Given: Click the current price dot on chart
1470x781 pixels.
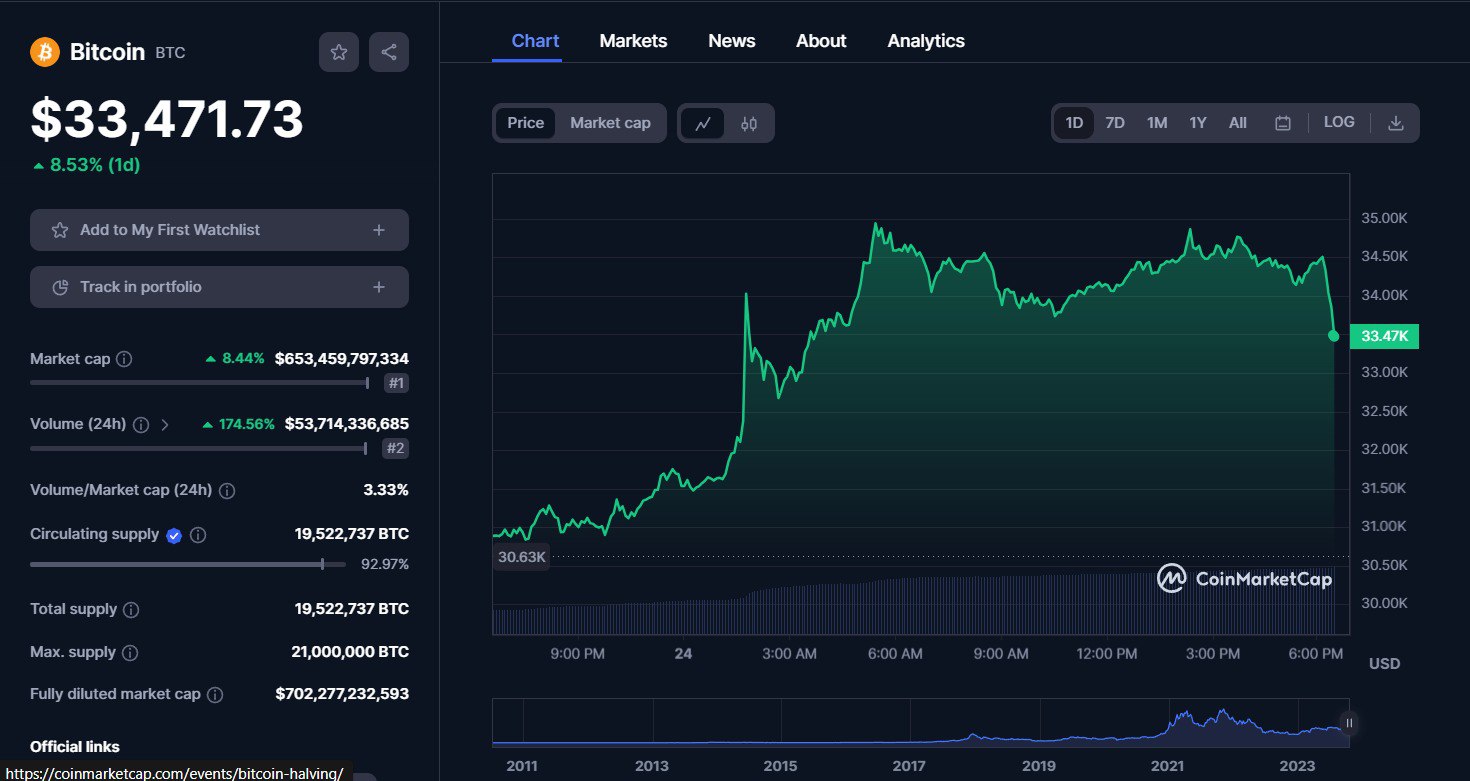Looking at the screenshot, I should (x=1333, y=336).
